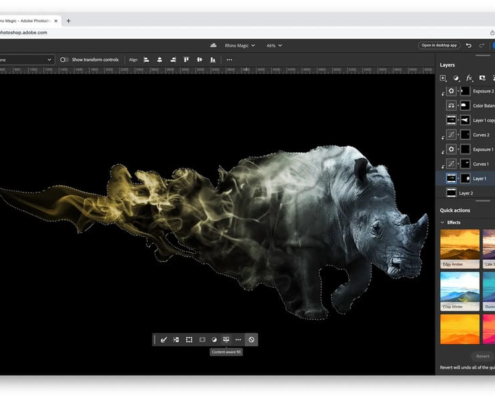This screenshot has height=400, width=495.
Task: Close the Rhino Magic browser tab
Action: (x=56, y=21)
